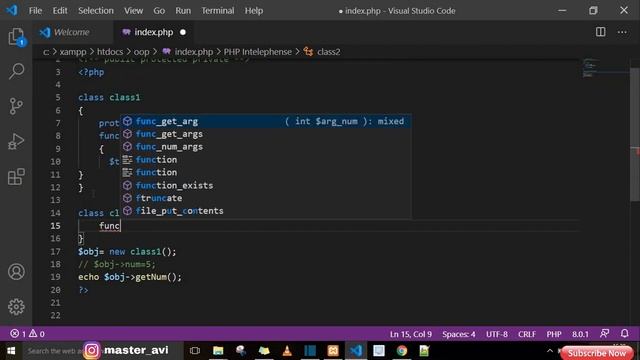Open the Selection menu
This screenshot has width=640, height=360.
96,11
